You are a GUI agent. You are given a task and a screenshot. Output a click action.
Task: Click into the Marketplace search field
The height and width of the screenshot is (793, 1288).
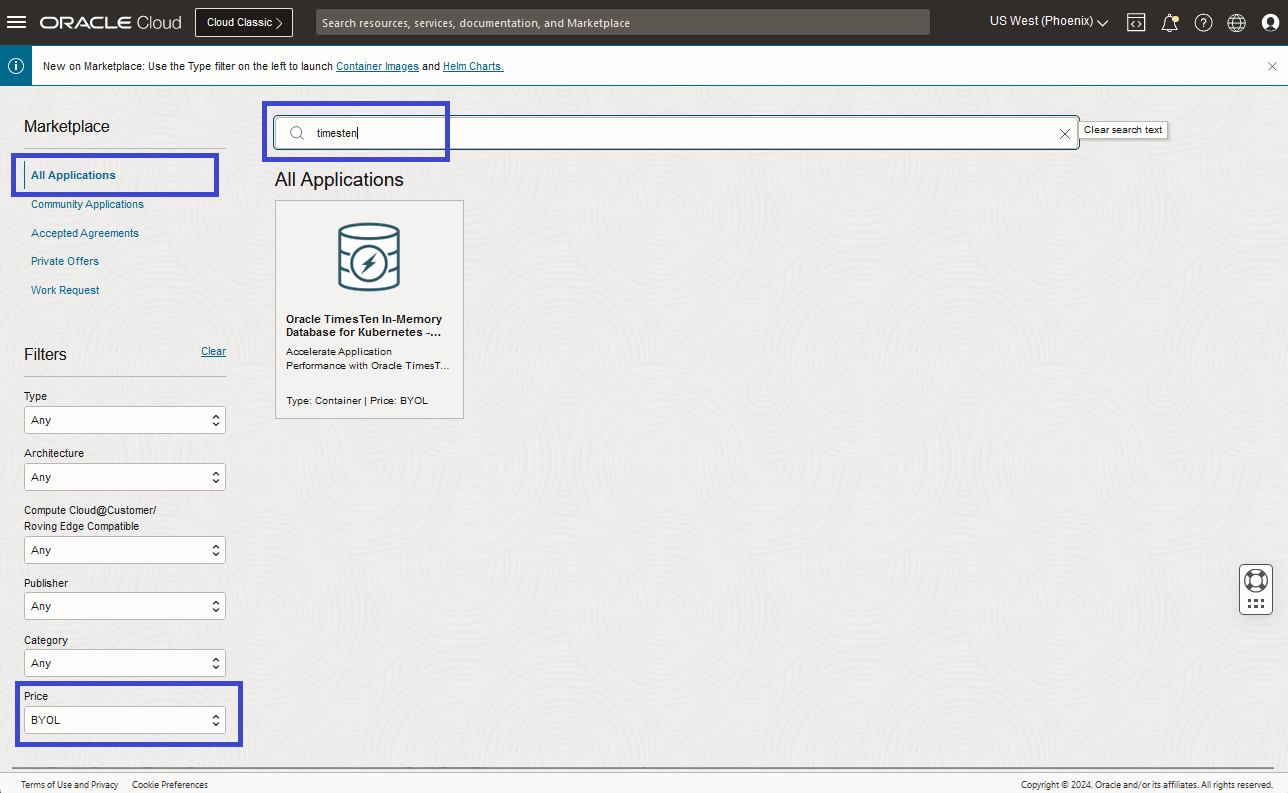677,133
